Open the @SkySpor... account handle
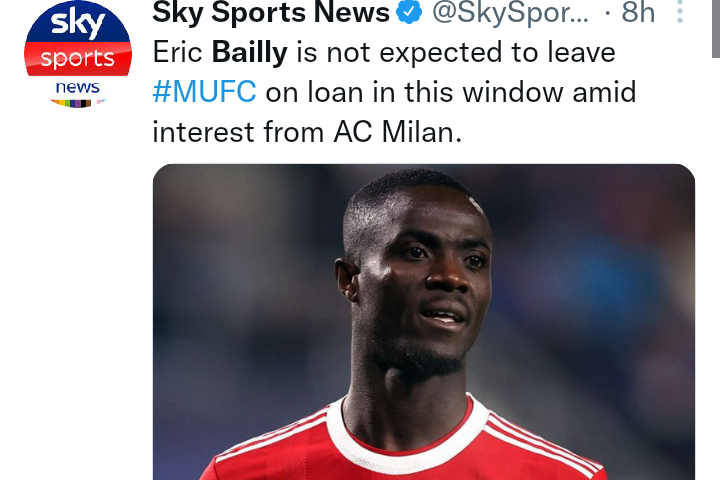The image size is (720, 480). click(510, 12)
